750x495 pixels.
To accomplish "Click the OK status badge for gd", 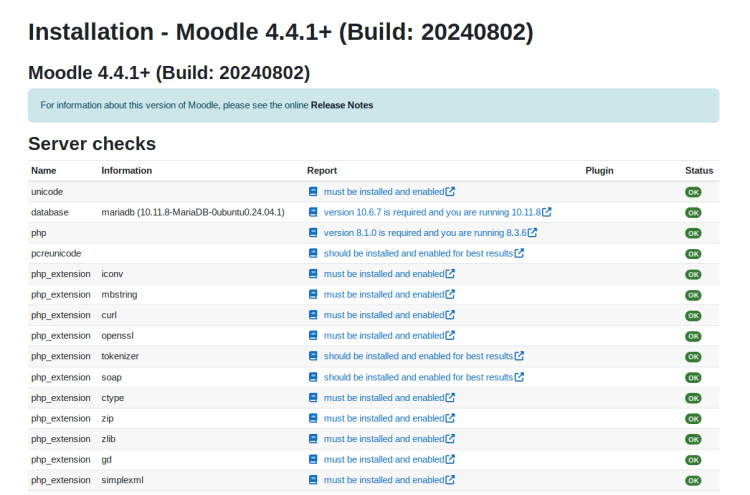I will click(693, 460).
